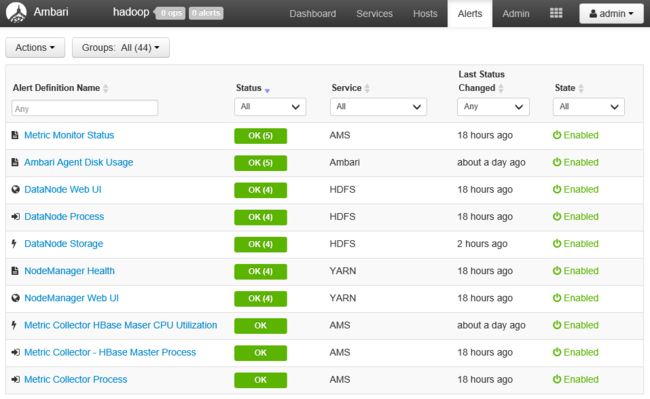Open the Last Status Changed filter dropdown

click(x=493, y=107)
